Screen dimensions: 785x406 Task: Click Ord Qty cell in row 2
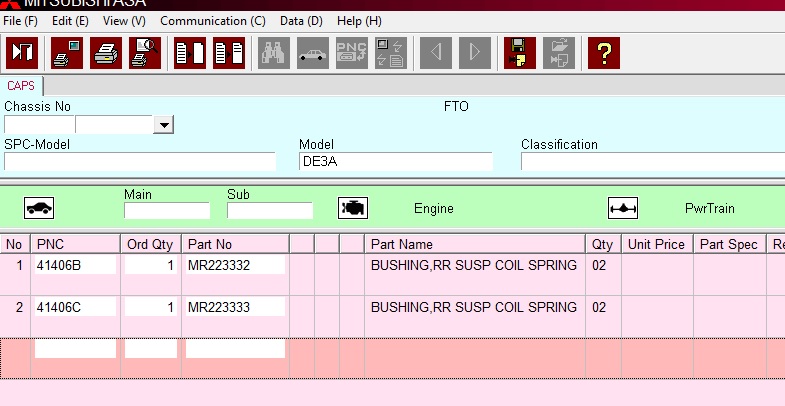point(151,306)
